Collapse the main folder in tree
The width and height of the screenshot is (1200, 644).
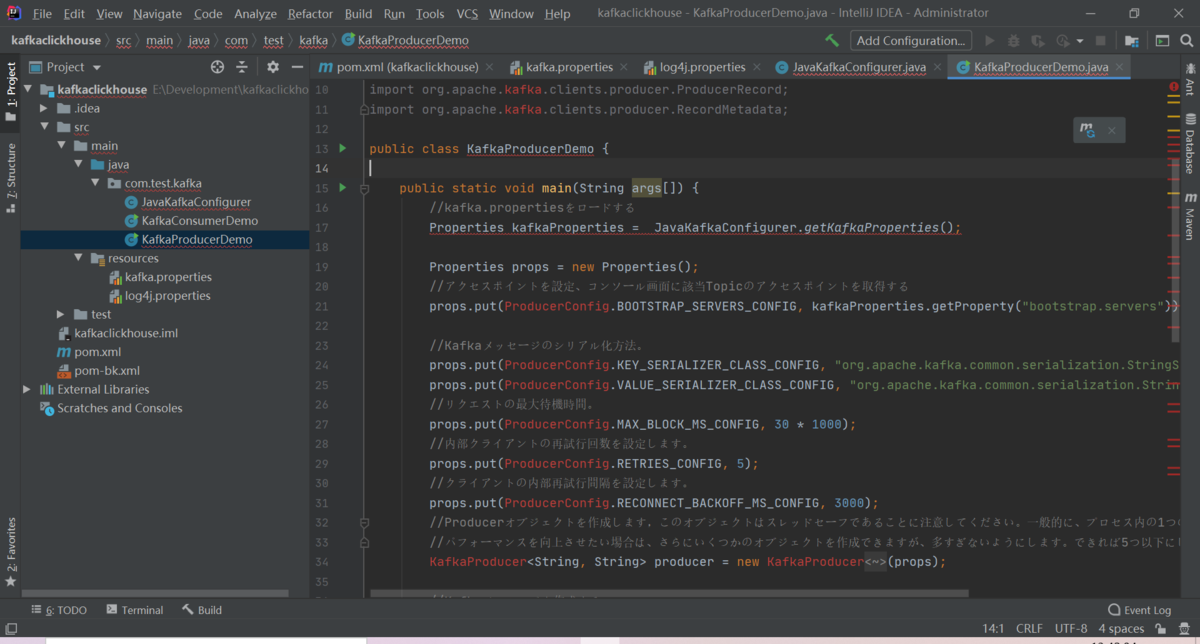[x=61, y=146]
